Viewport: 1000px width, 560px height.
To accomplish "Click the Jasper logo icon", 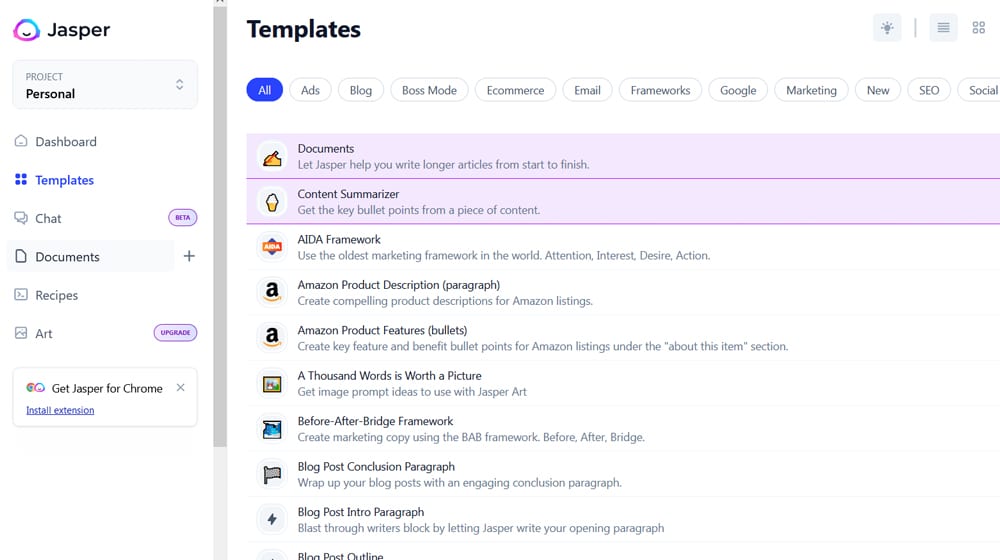I will tap(27, 30).
